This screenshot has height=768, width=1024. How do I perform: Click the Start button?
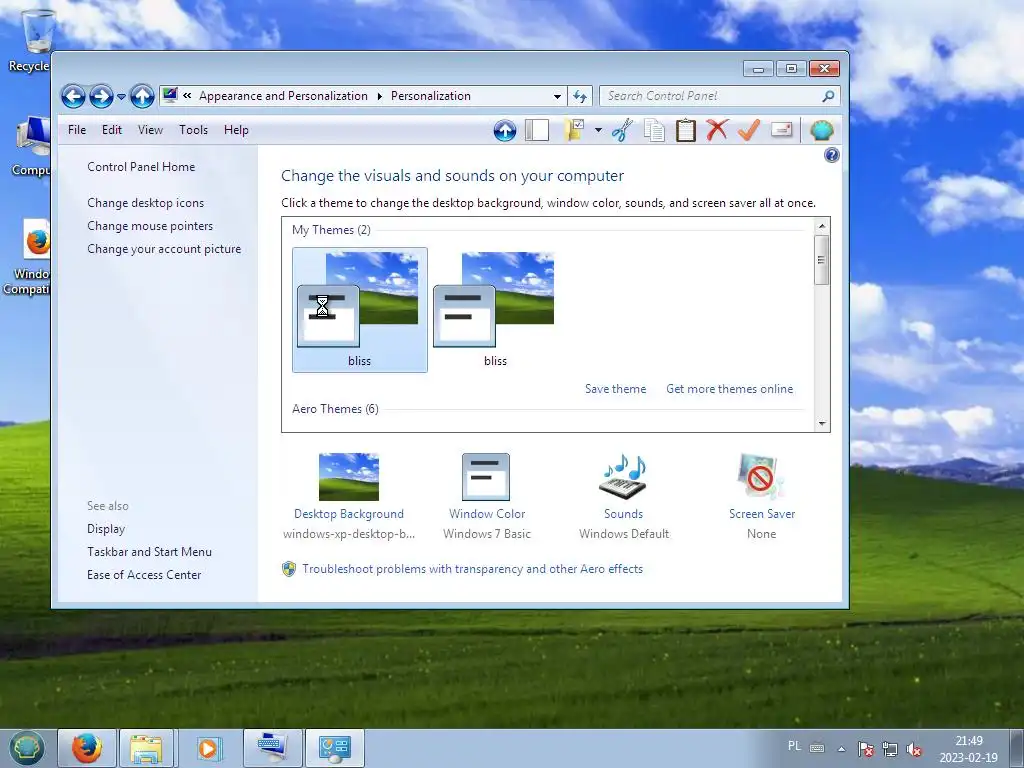[26, 748]
